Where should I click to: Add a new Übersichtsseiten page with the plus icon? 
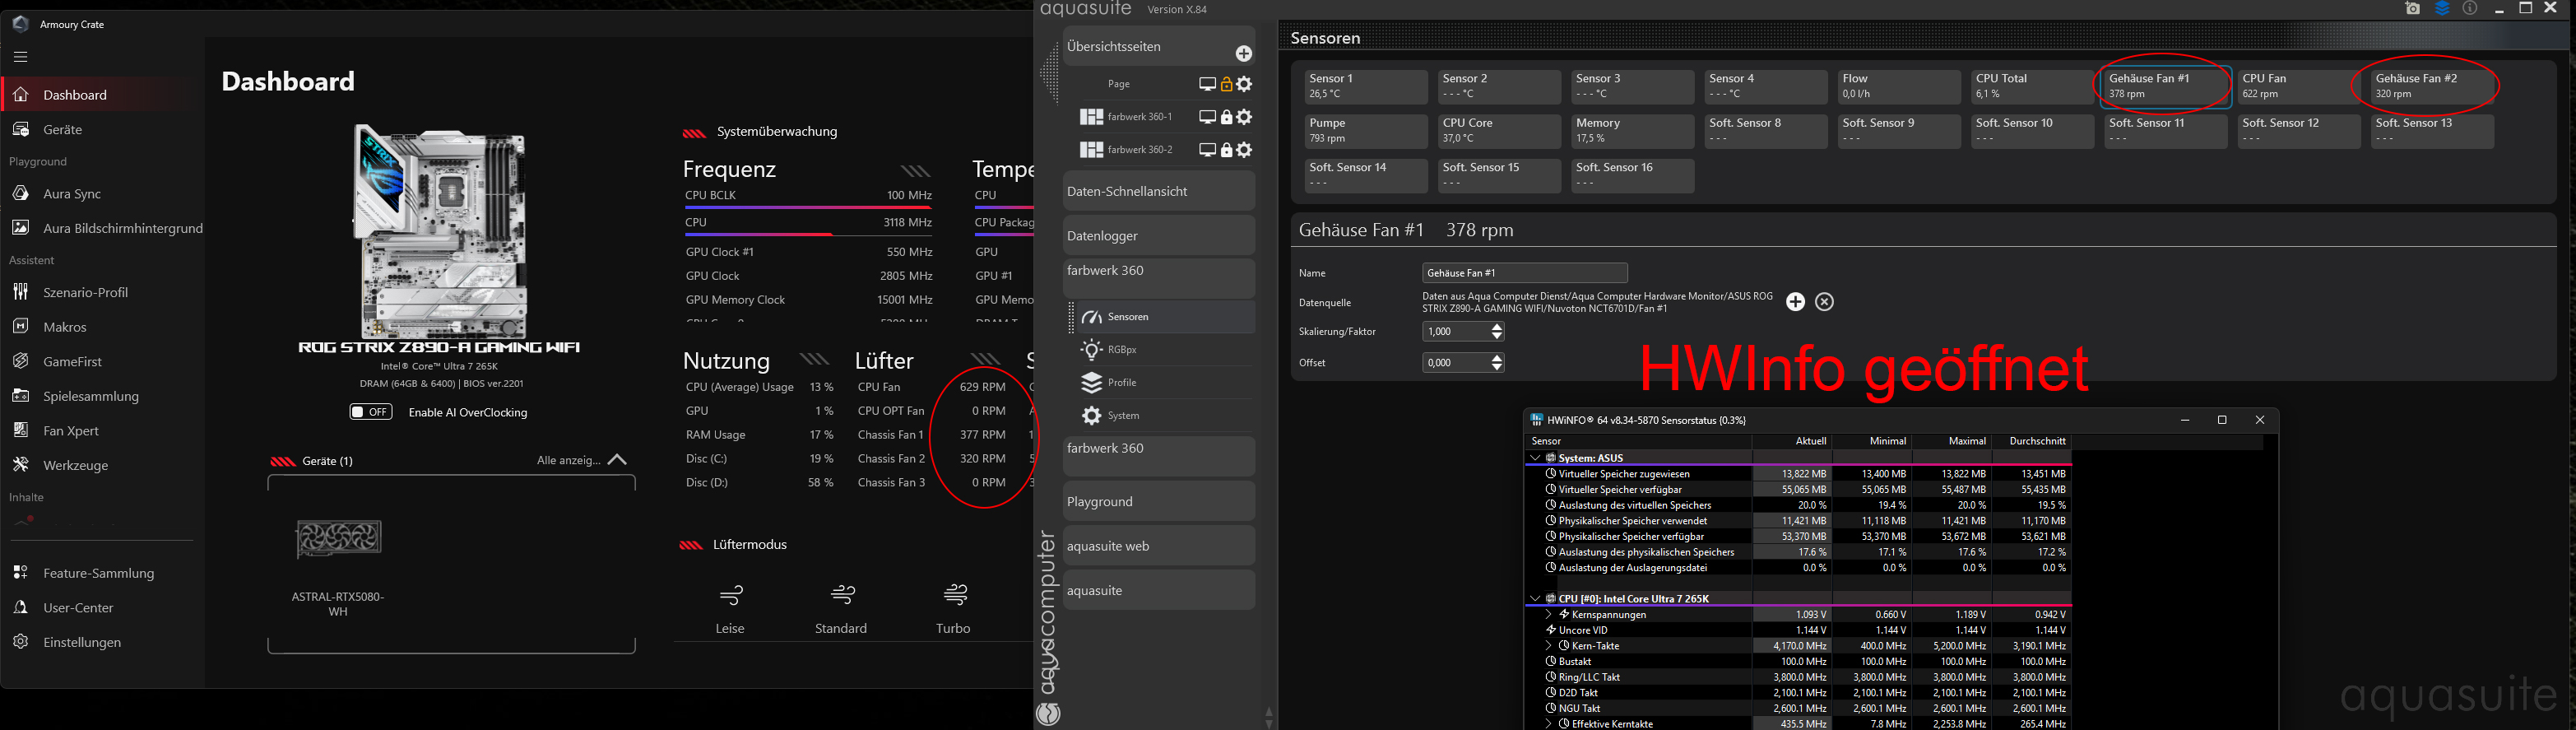pos(1243,53)
